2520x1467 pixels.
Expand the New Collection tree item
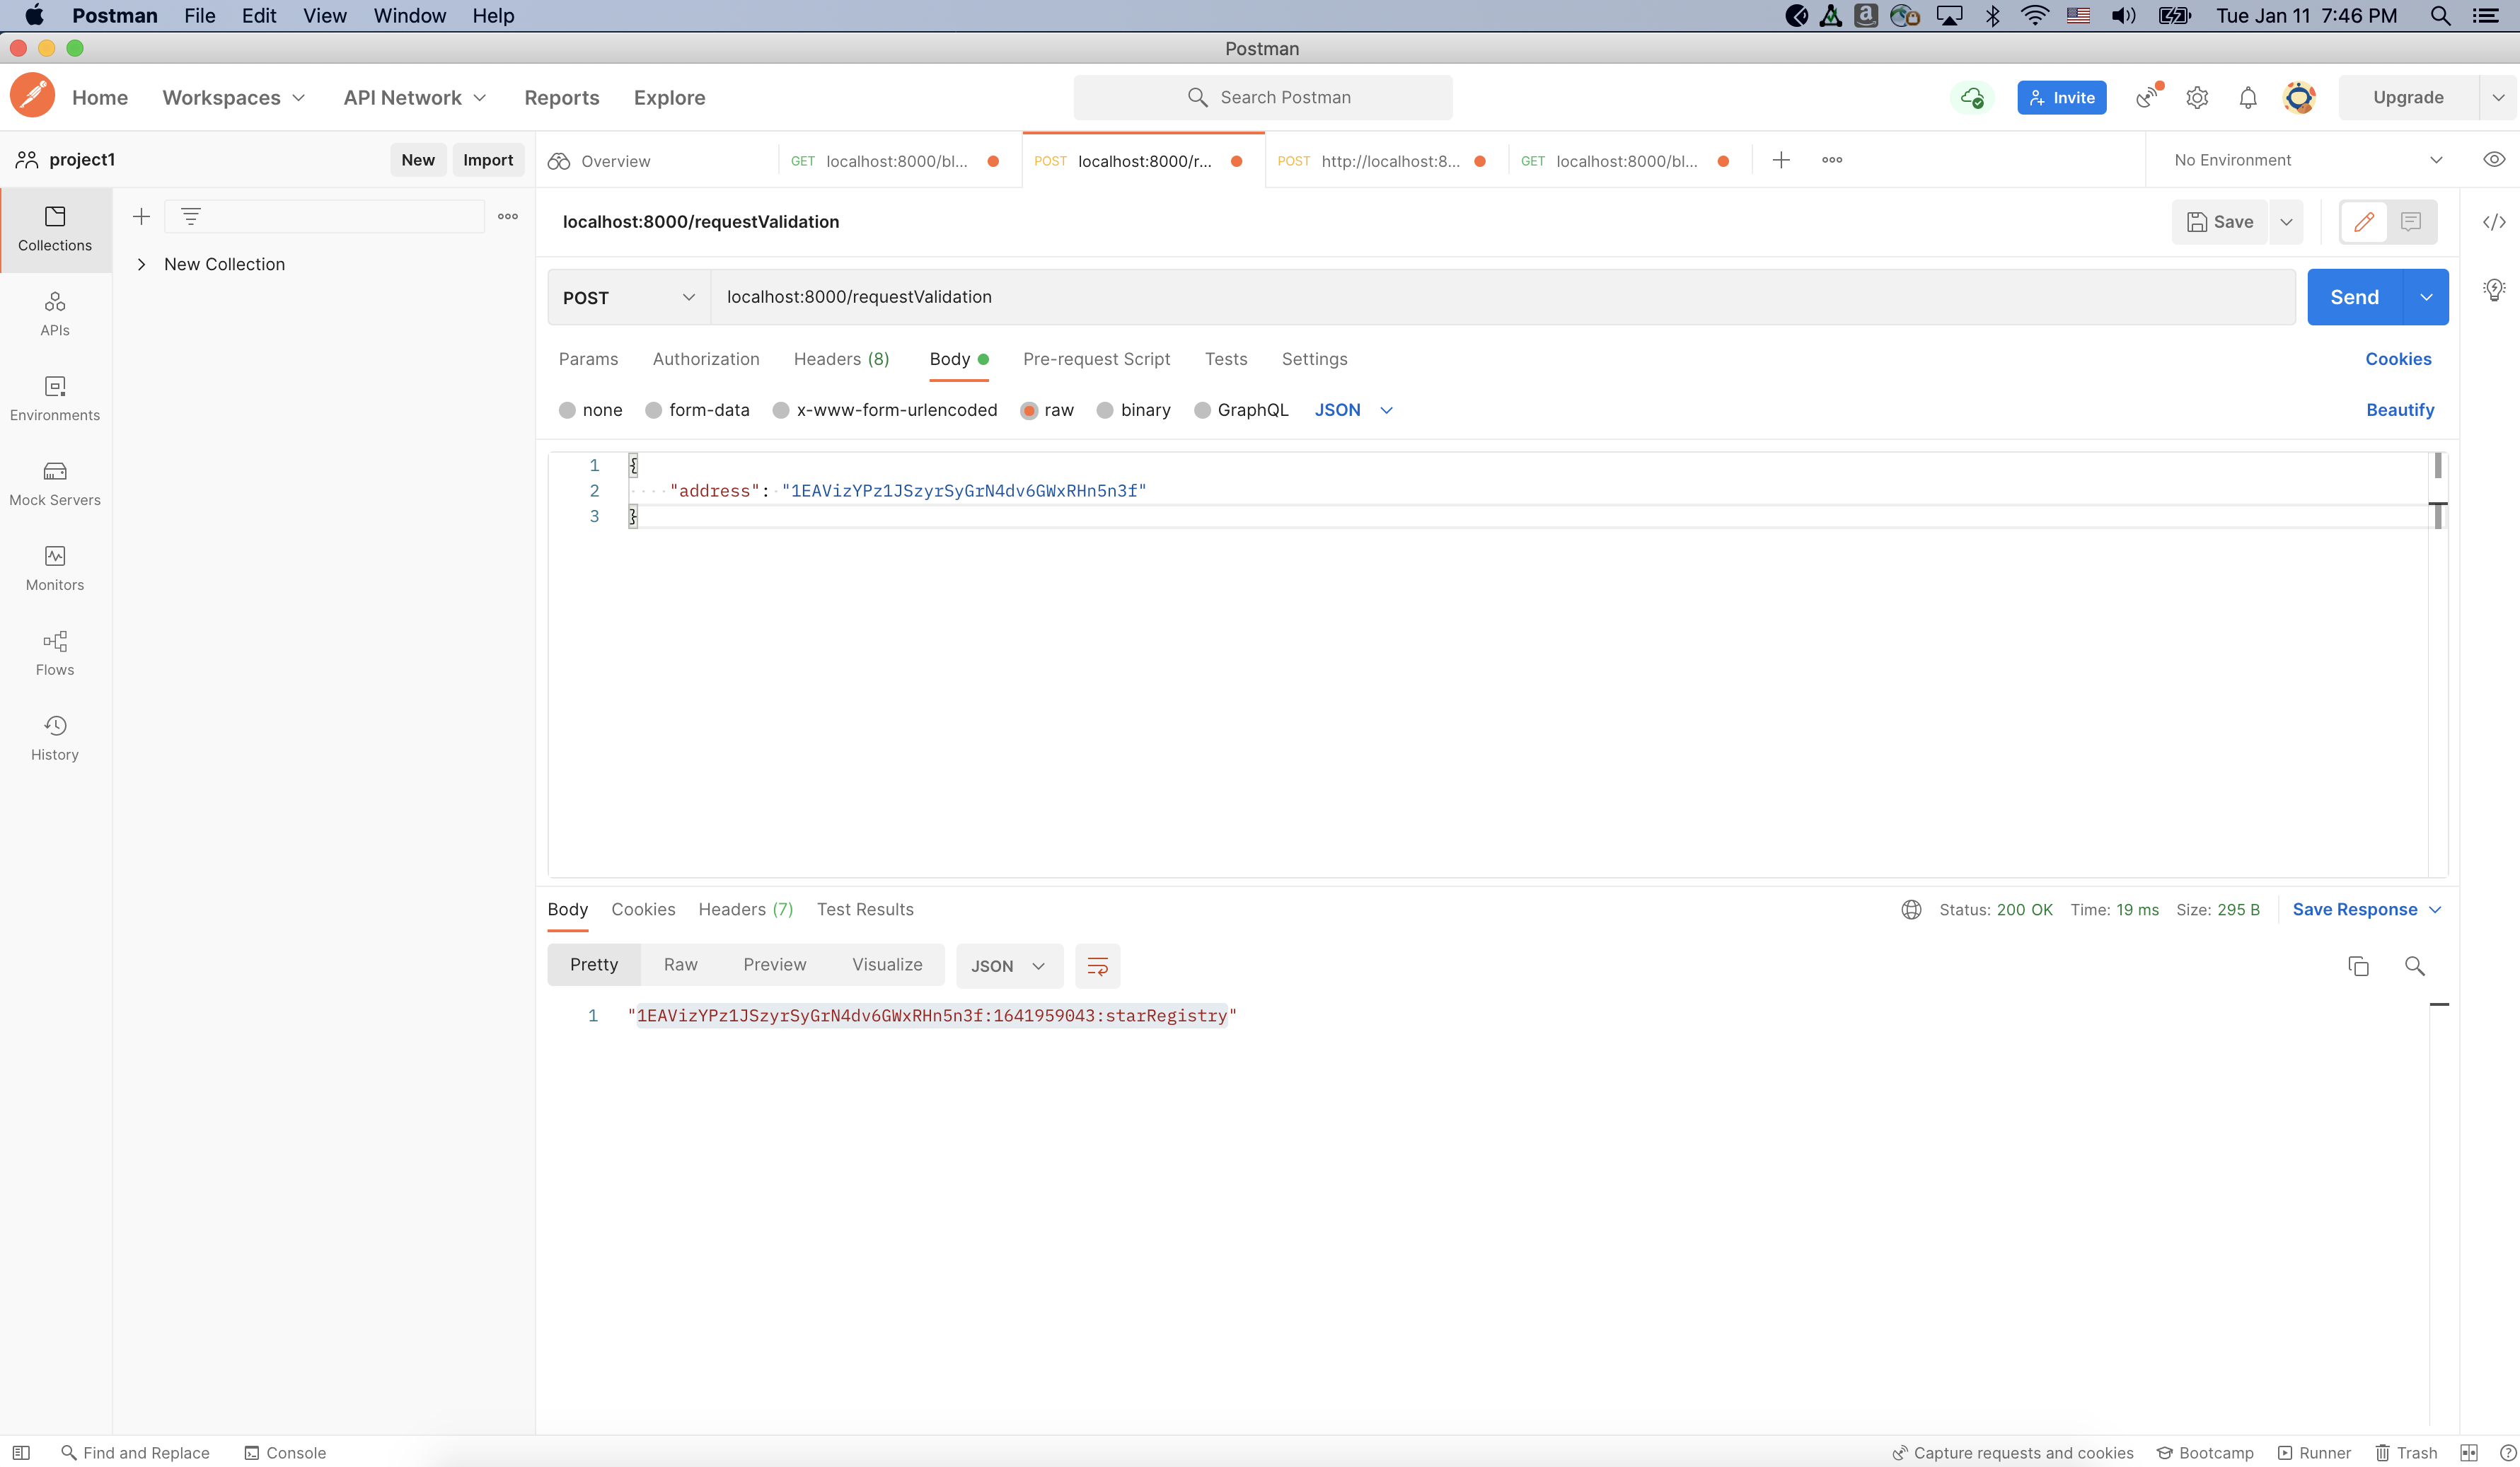tap(141, 264)
